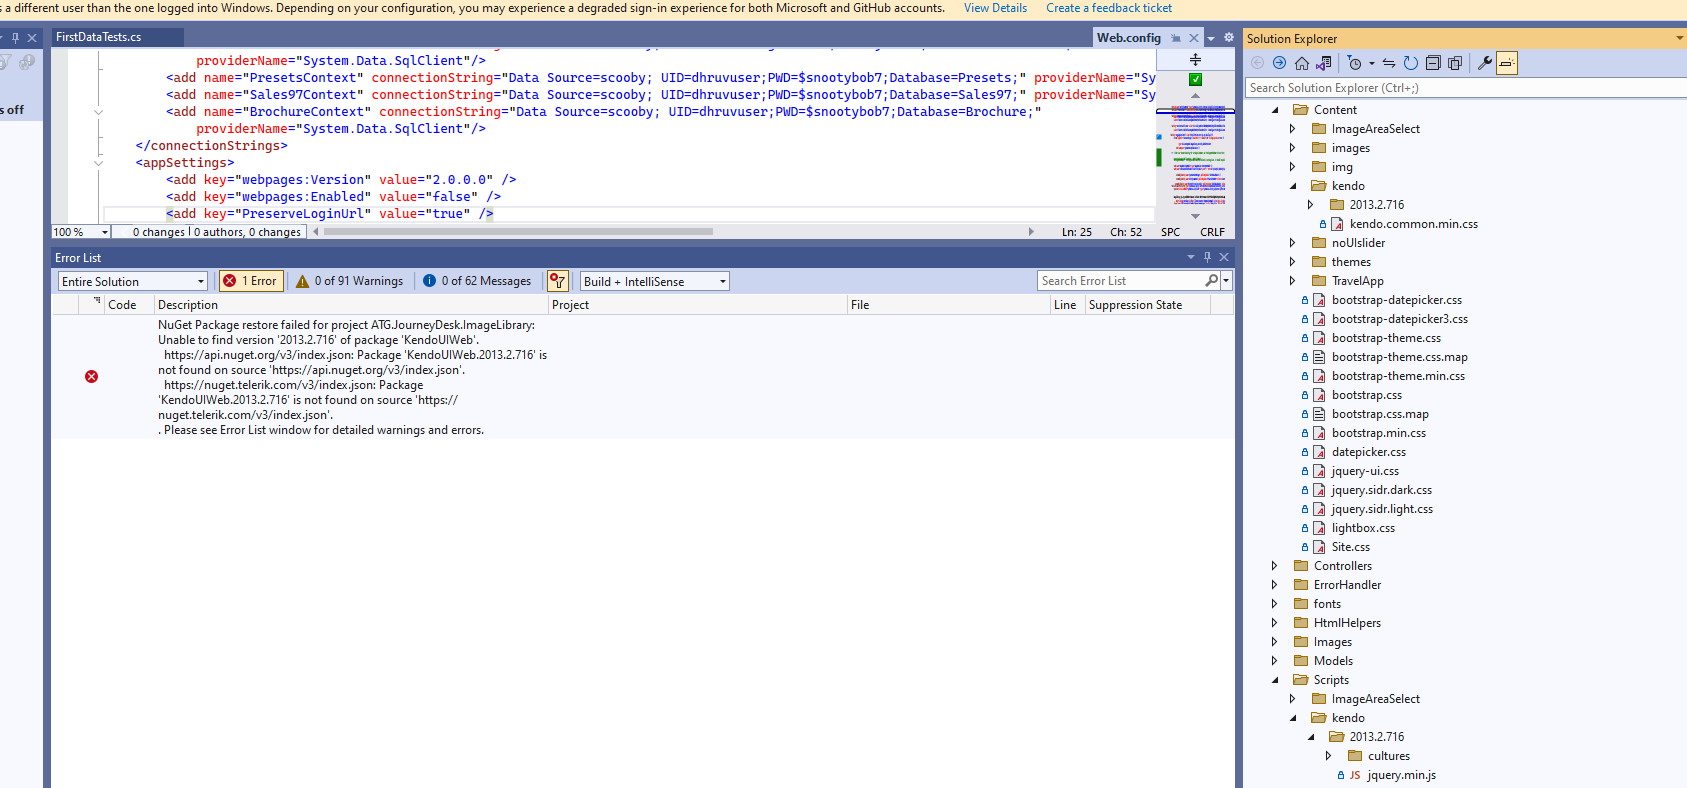Open Properties via the wrench icon
The height and width of the screenshot is (788, 1687).
[x=1484, y=63]
